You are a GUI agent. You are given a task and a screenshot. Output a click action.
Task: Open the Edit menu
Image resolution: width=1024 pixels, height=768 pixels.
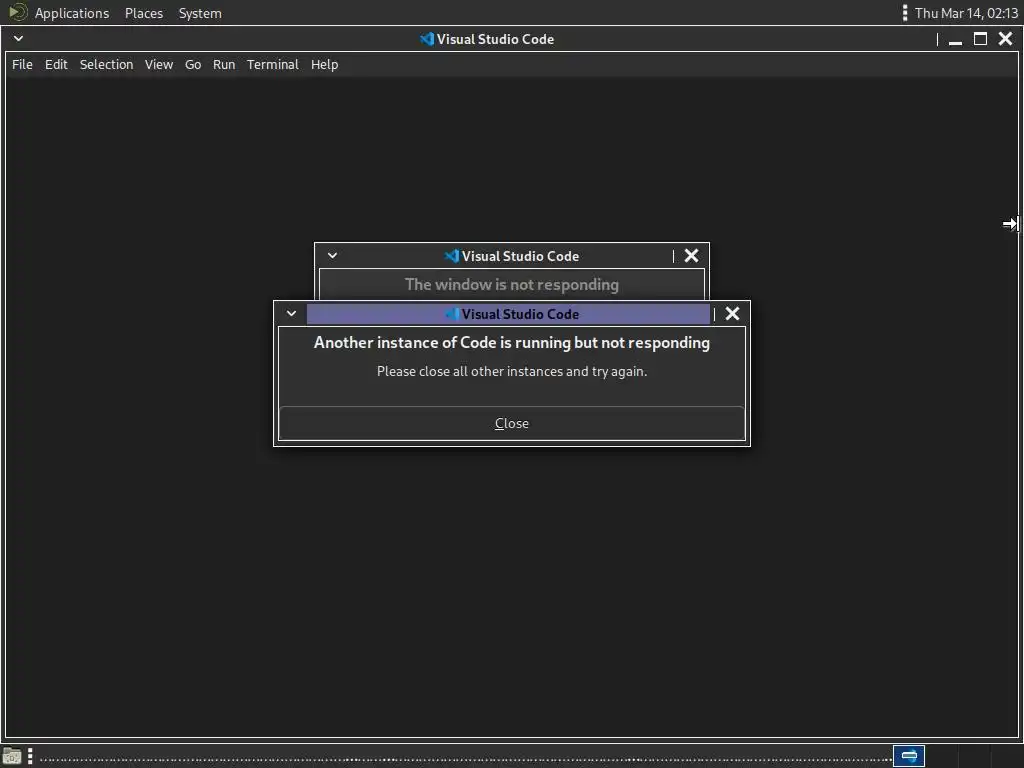[56, 65]
